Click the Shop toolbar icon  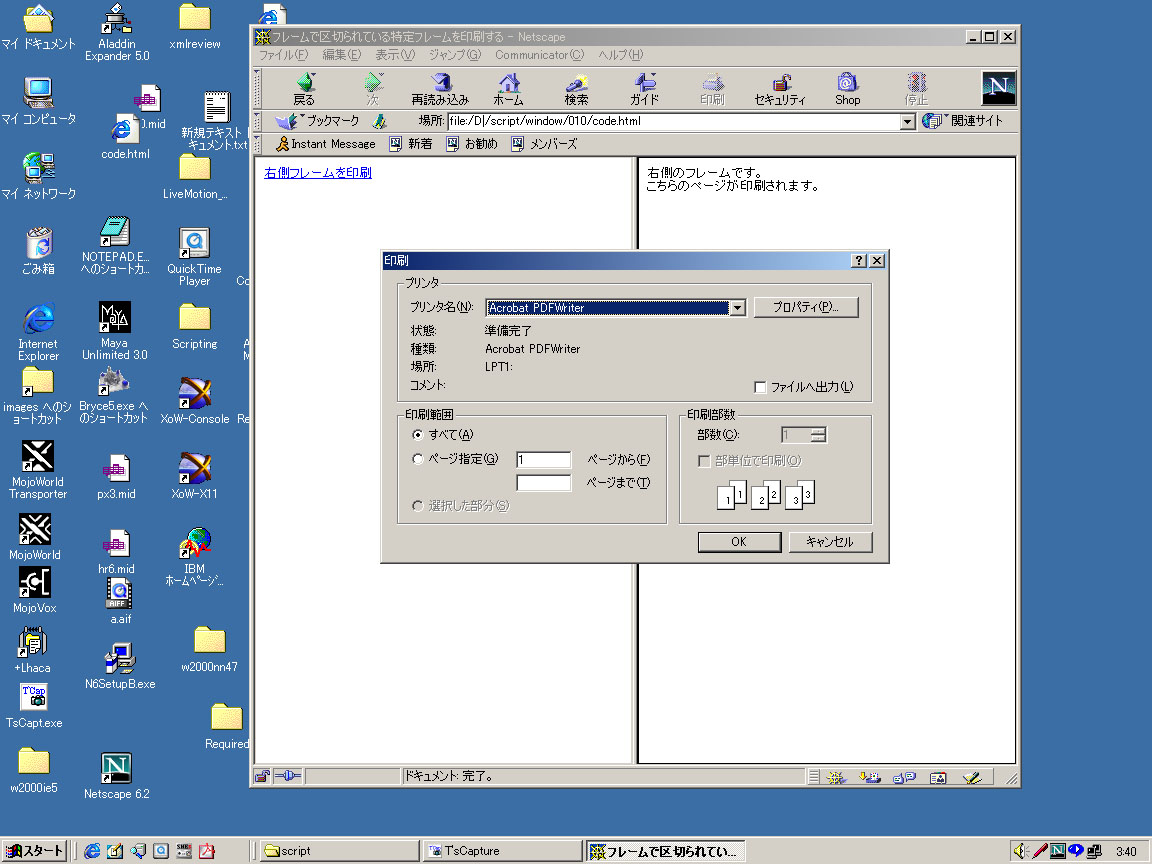[x=847, y=89]
